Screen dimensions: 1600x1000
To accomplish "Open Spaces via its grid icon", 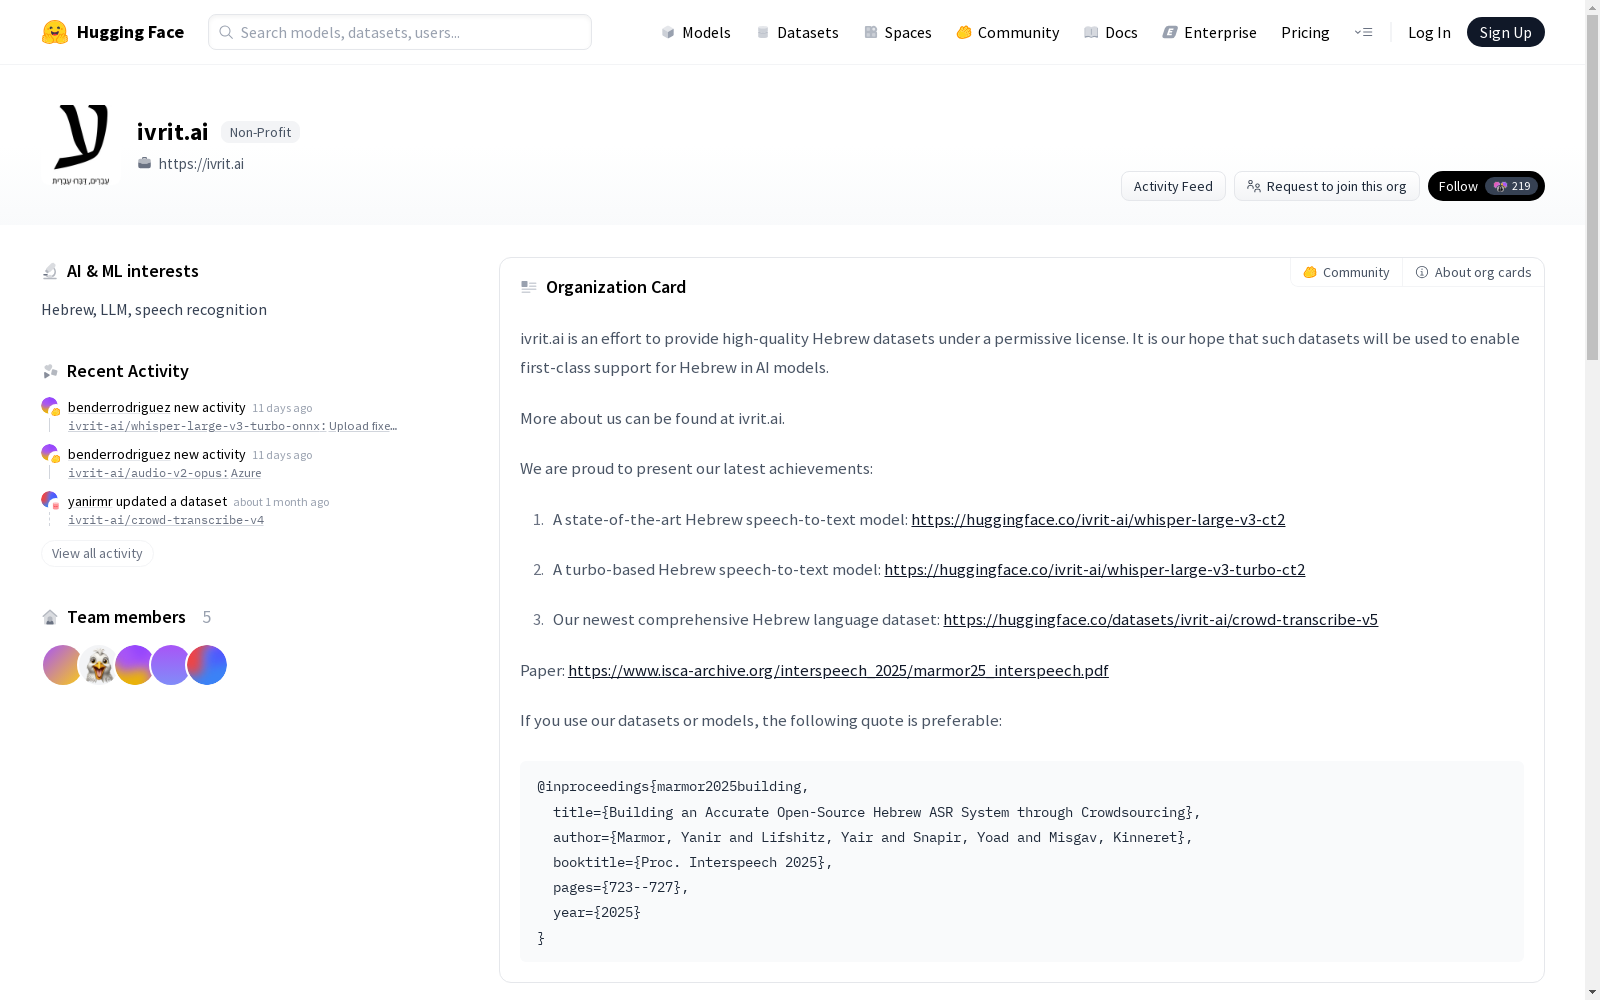I will tap(871, 32).
